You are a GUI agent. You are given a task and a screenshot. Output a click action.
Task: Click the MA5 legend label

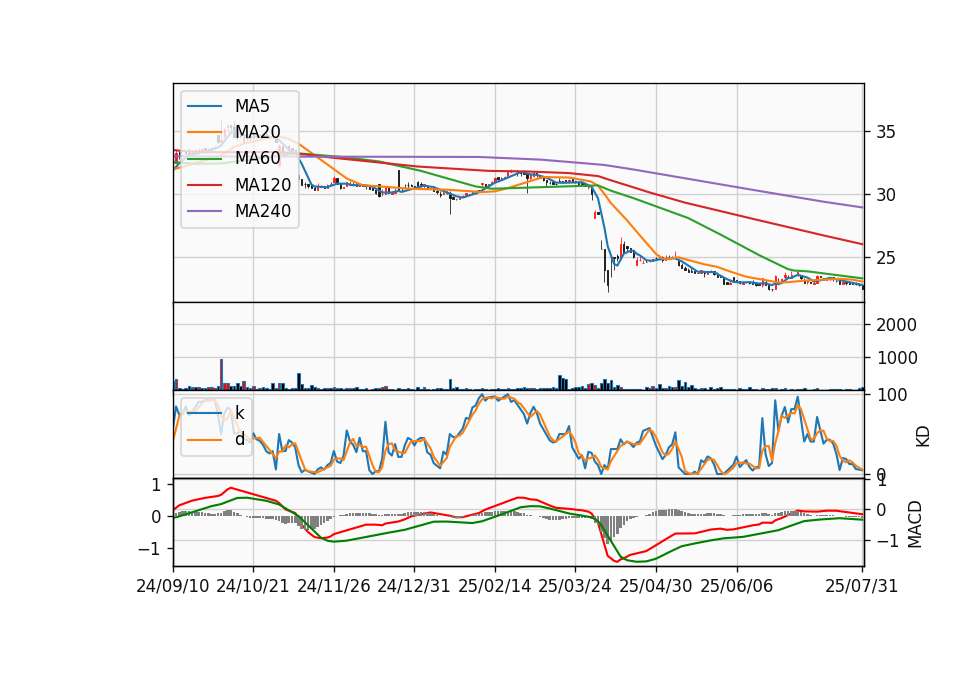(x=252, y=106)
